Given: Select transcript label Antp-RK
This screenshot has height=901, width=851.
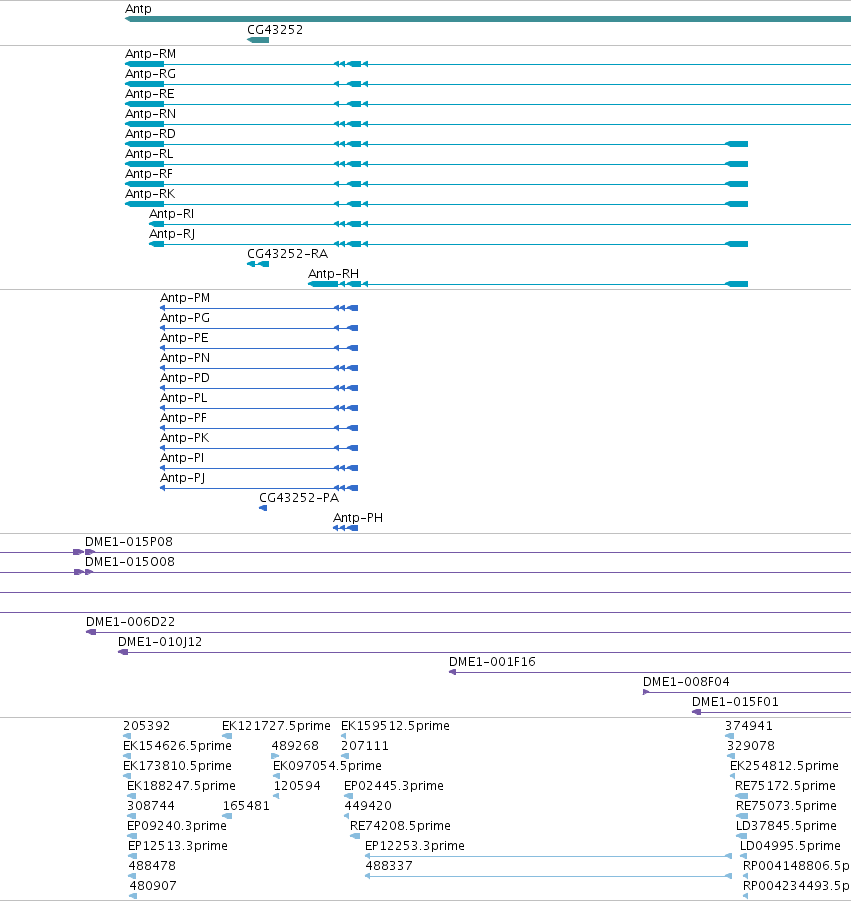Looking at the screenshot, I should click(150, 194).
